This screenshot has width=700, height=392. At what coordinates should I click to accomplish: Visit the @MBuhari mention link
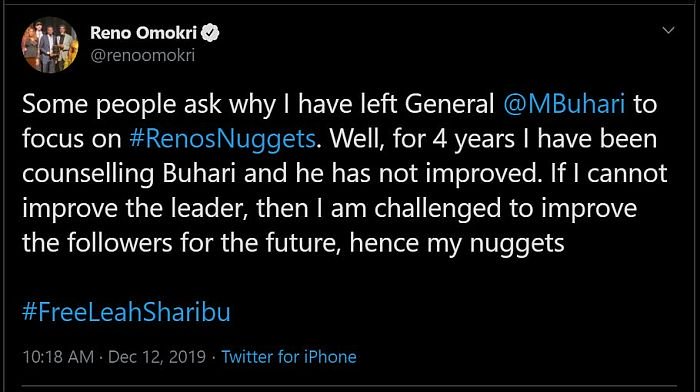point(564,104)
